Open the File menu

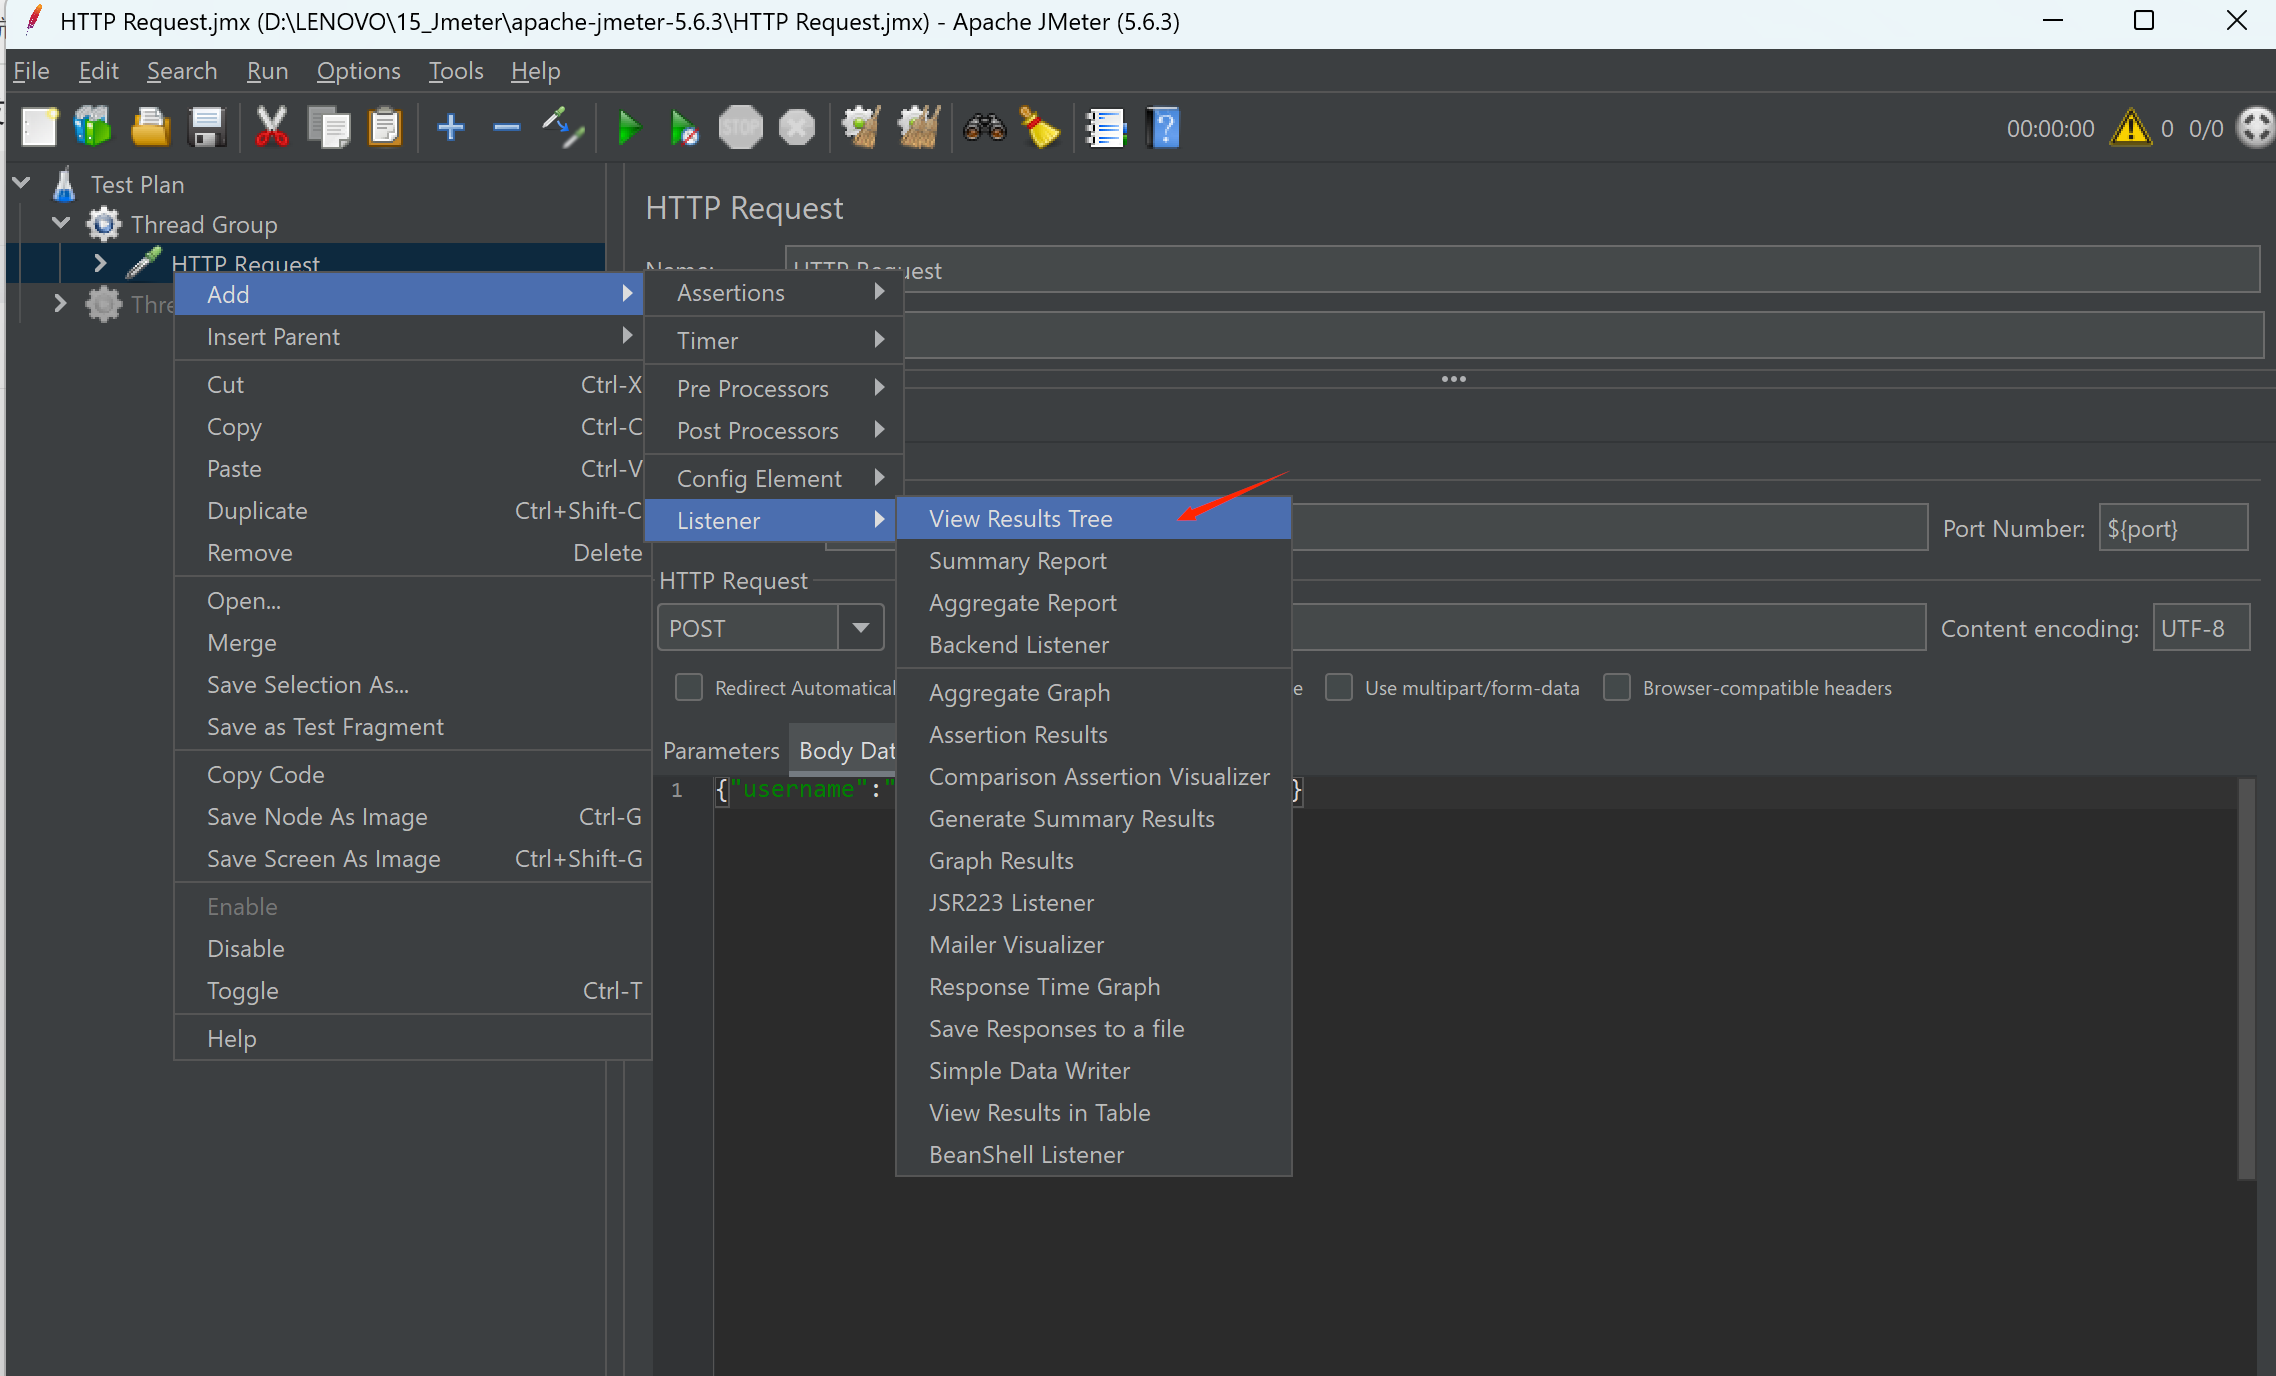point(31,71)
